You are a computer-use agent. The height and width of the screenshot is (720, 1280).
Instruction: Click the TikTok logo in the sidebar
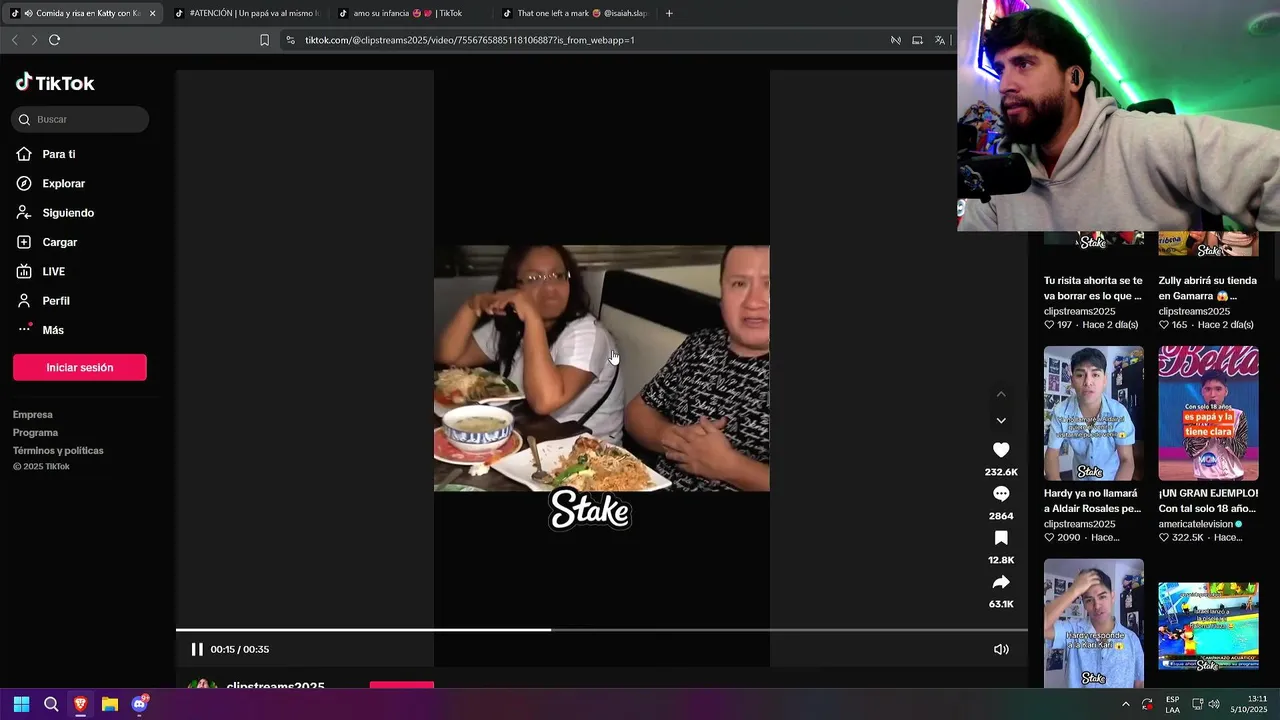(x=55, y=83)
